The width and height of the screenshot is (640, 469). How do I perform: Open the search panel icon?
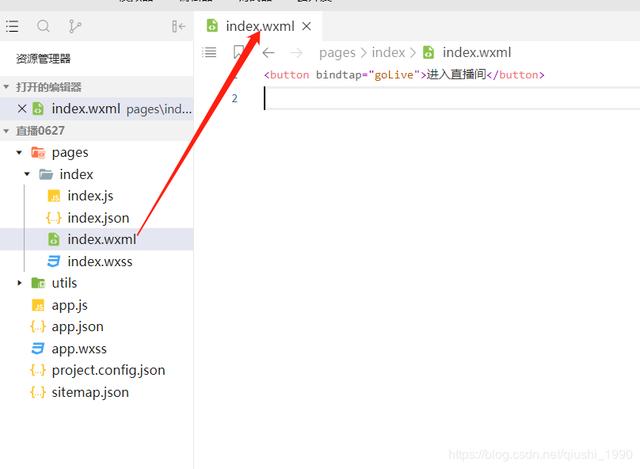(43, 26)
